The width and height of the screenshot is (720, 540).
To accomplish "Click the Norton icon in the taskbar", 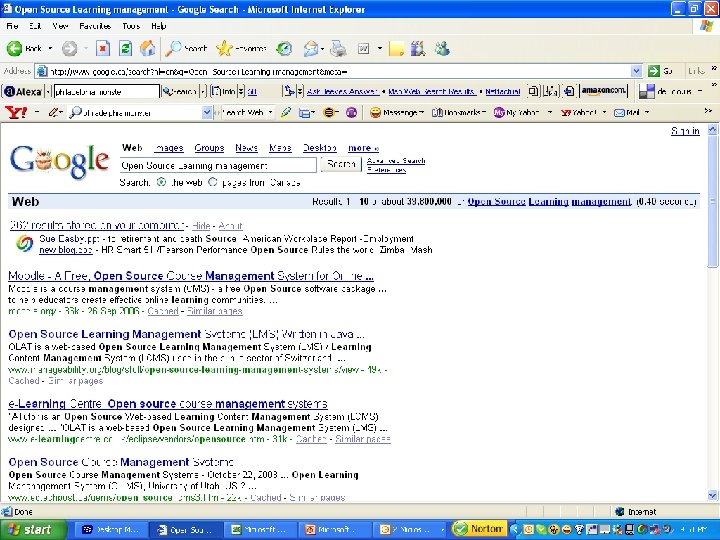I will click(x=479, y=529).
